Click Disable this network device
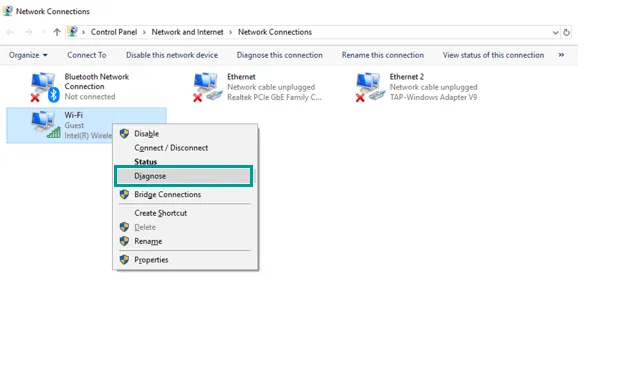 click(x=172, y=55)
